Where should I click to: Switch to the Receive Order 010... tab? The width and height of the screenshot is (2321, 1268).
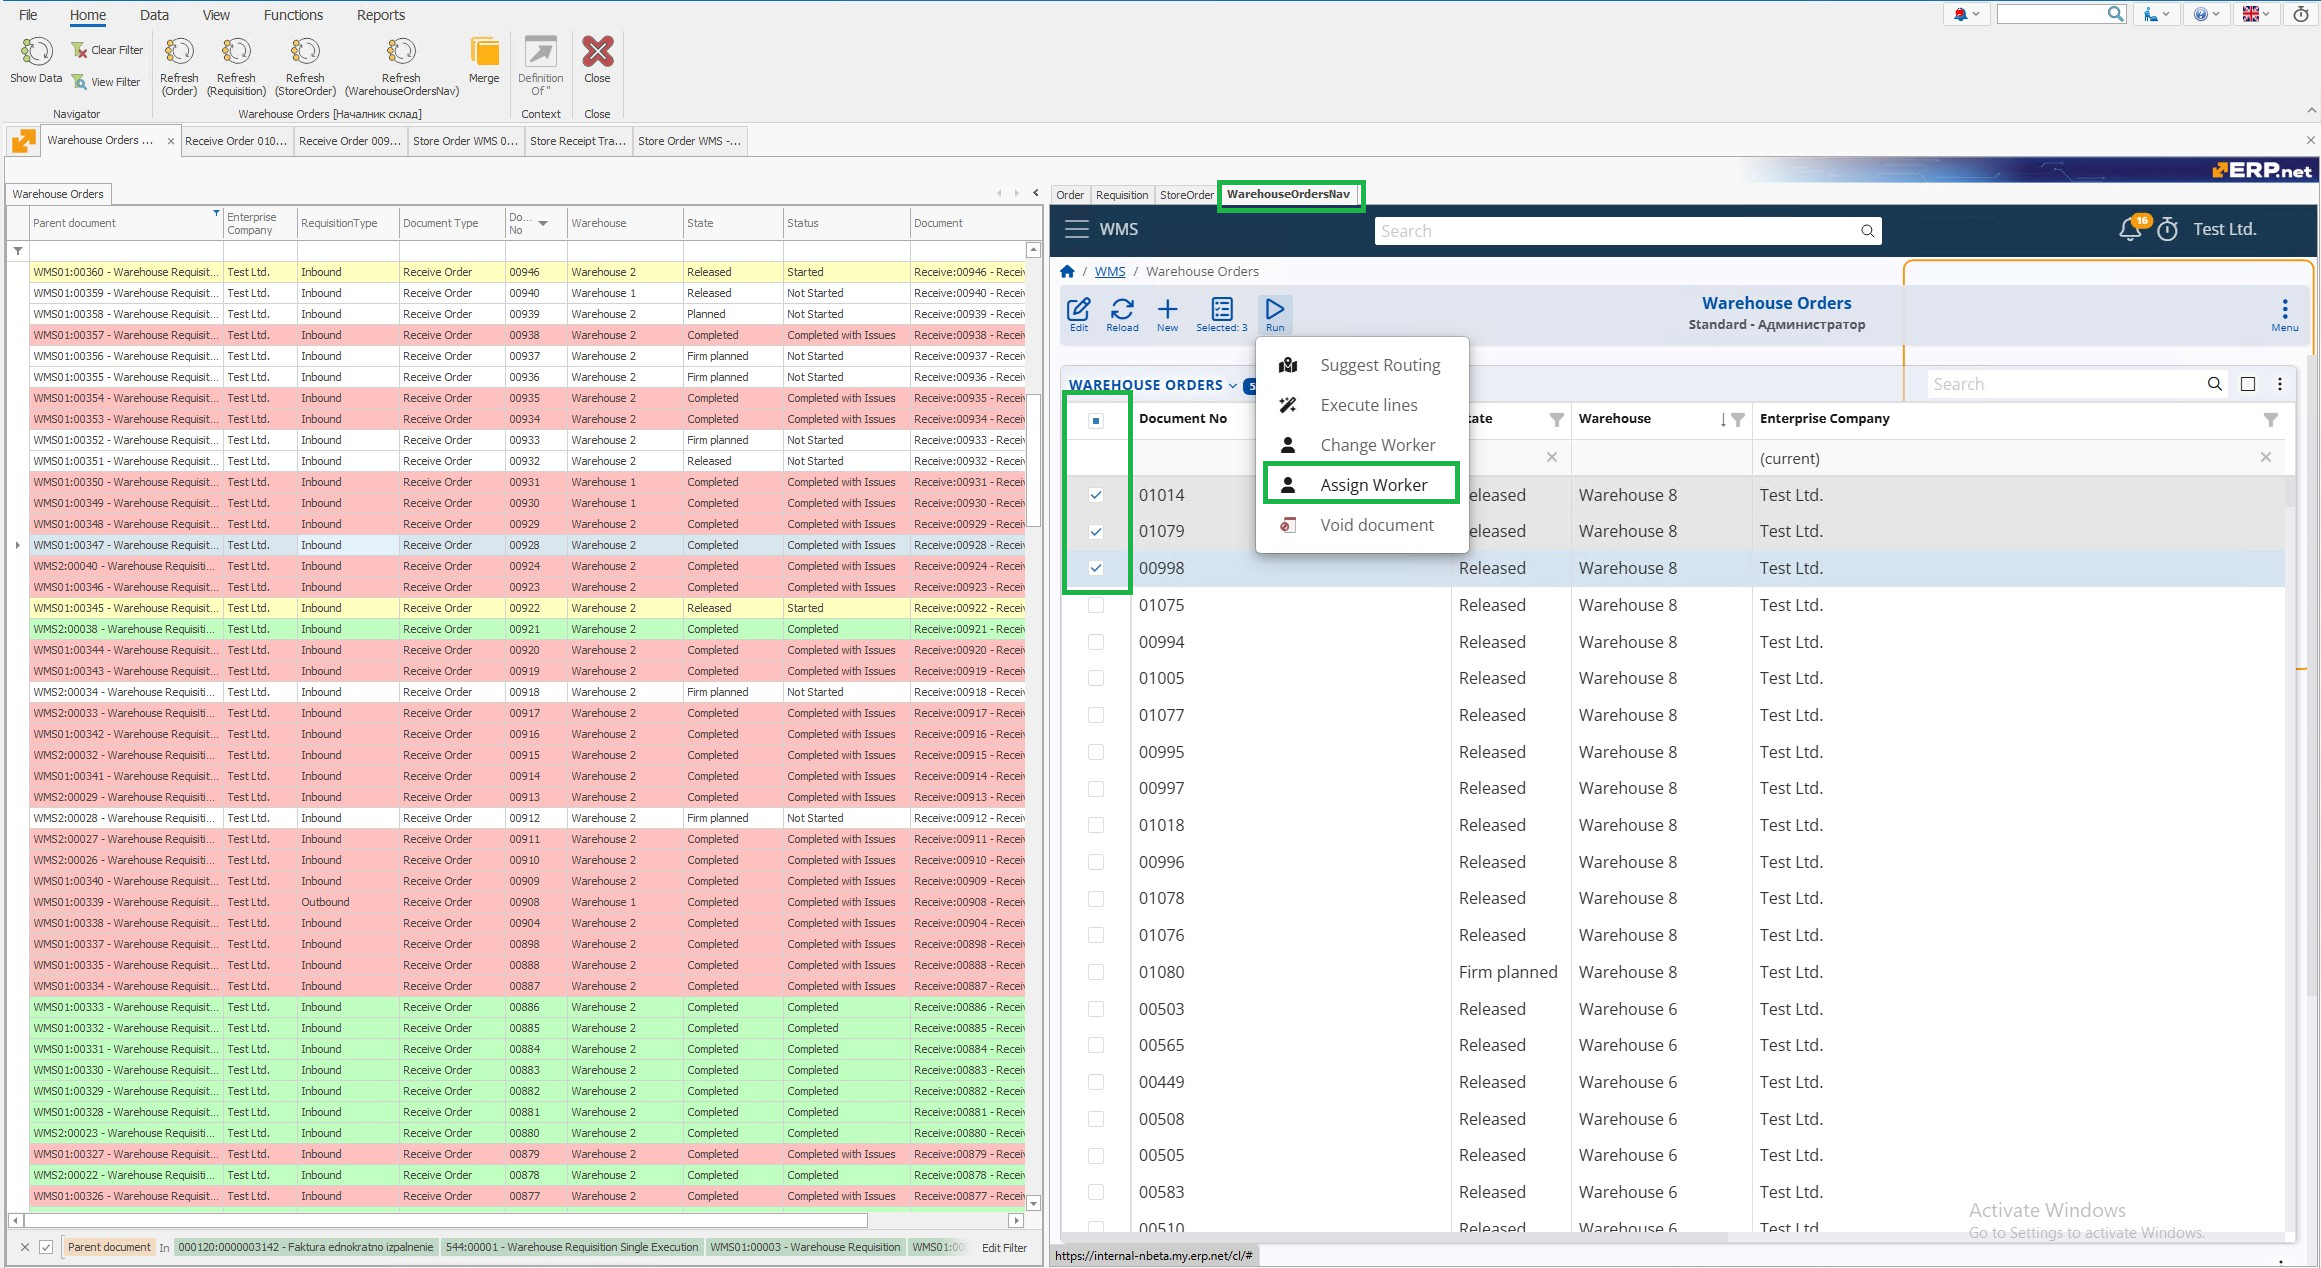pos(236,141)
